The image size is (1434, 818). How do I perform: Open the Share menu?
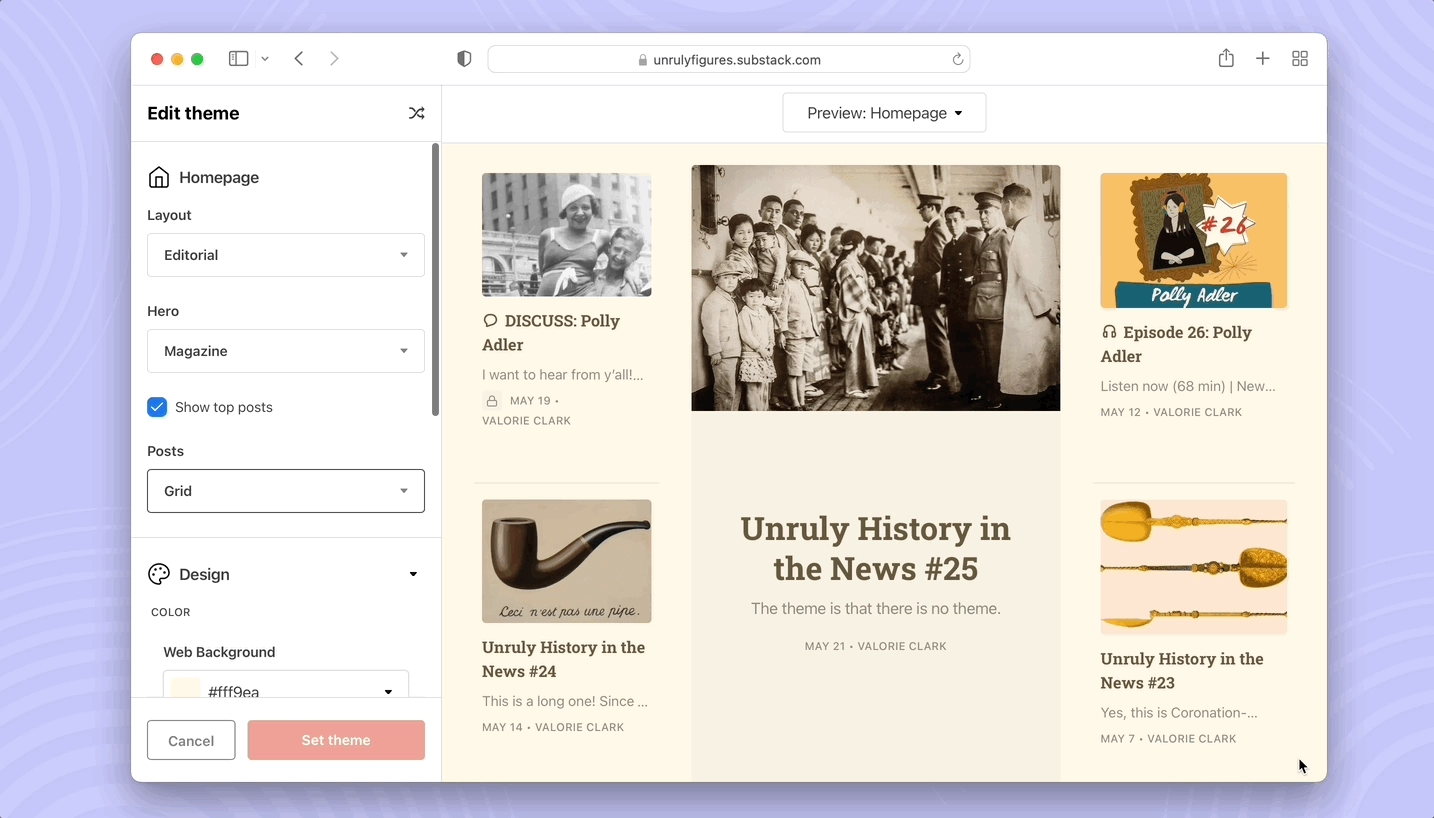1226,58
